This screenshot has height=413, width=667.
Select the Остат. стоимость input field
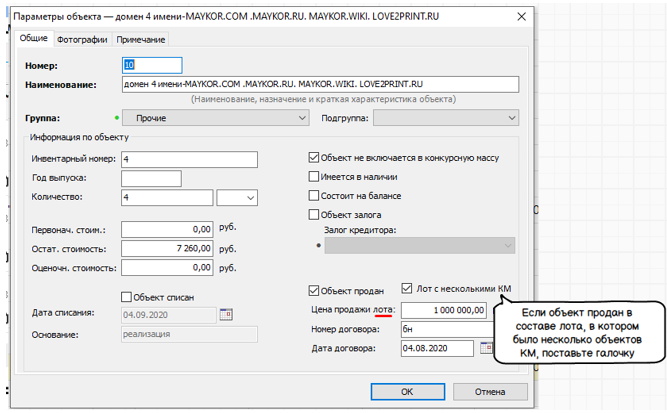coord(167,248)
